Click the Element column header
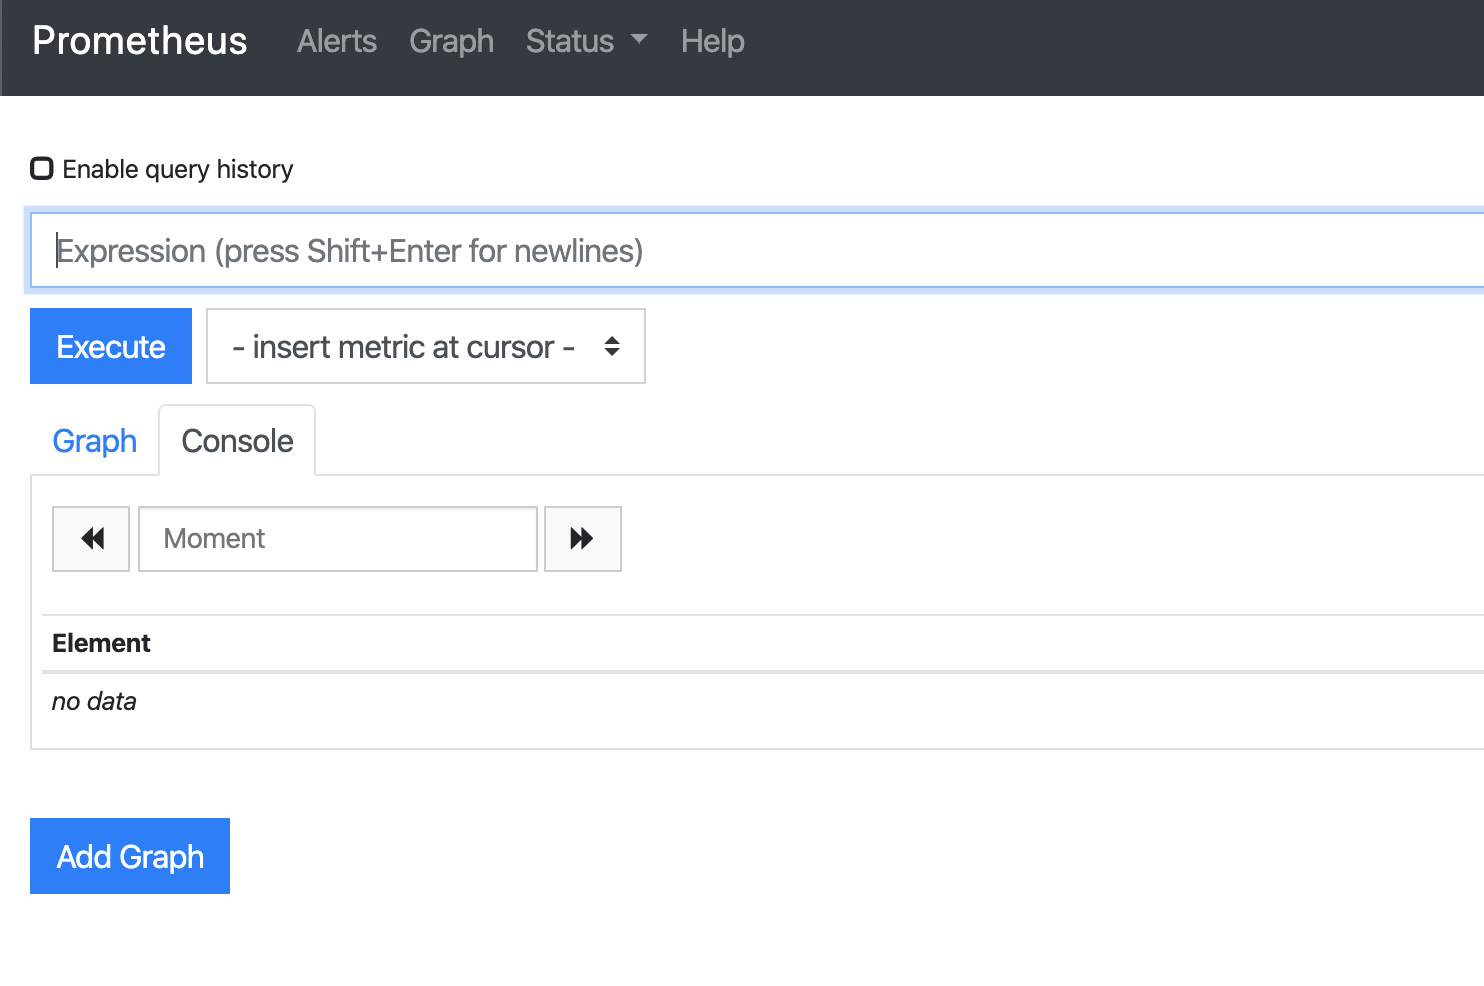 coord(101,643)
